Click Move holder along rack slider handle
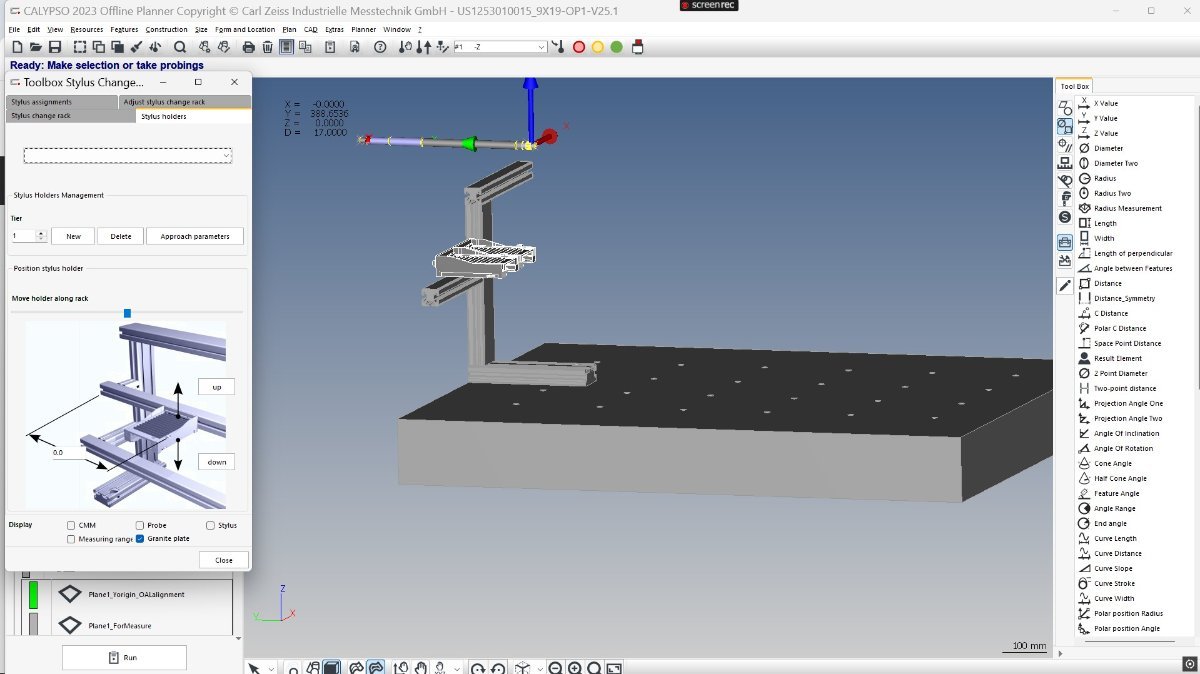Viewport: 1200px width, 674px height. 127,313
